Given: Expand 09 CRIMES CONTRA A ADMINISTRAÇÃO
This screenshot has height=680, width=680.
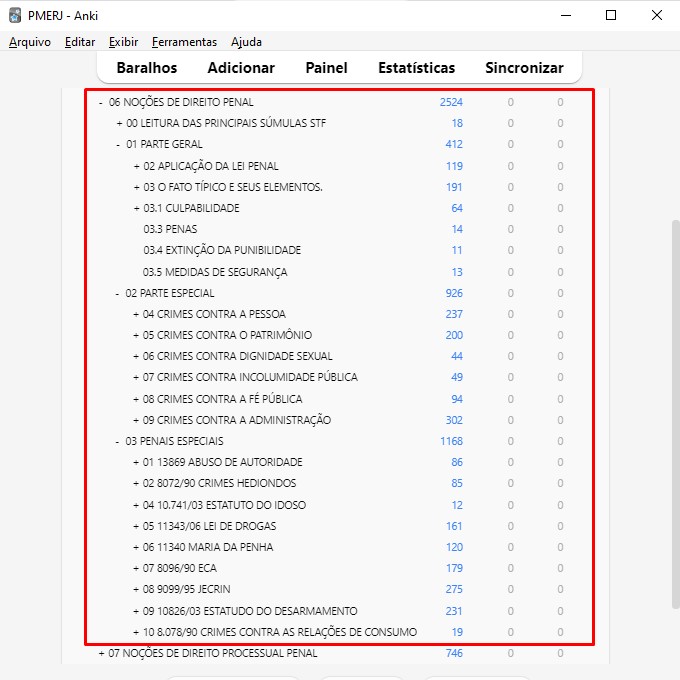Looking at the screenshot, I should 136,421.
